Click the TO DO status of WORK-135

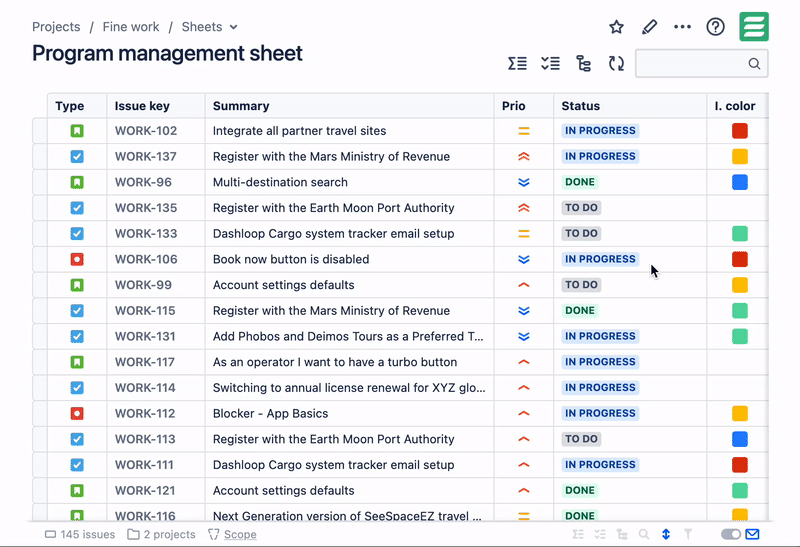(x=581, y=208)
